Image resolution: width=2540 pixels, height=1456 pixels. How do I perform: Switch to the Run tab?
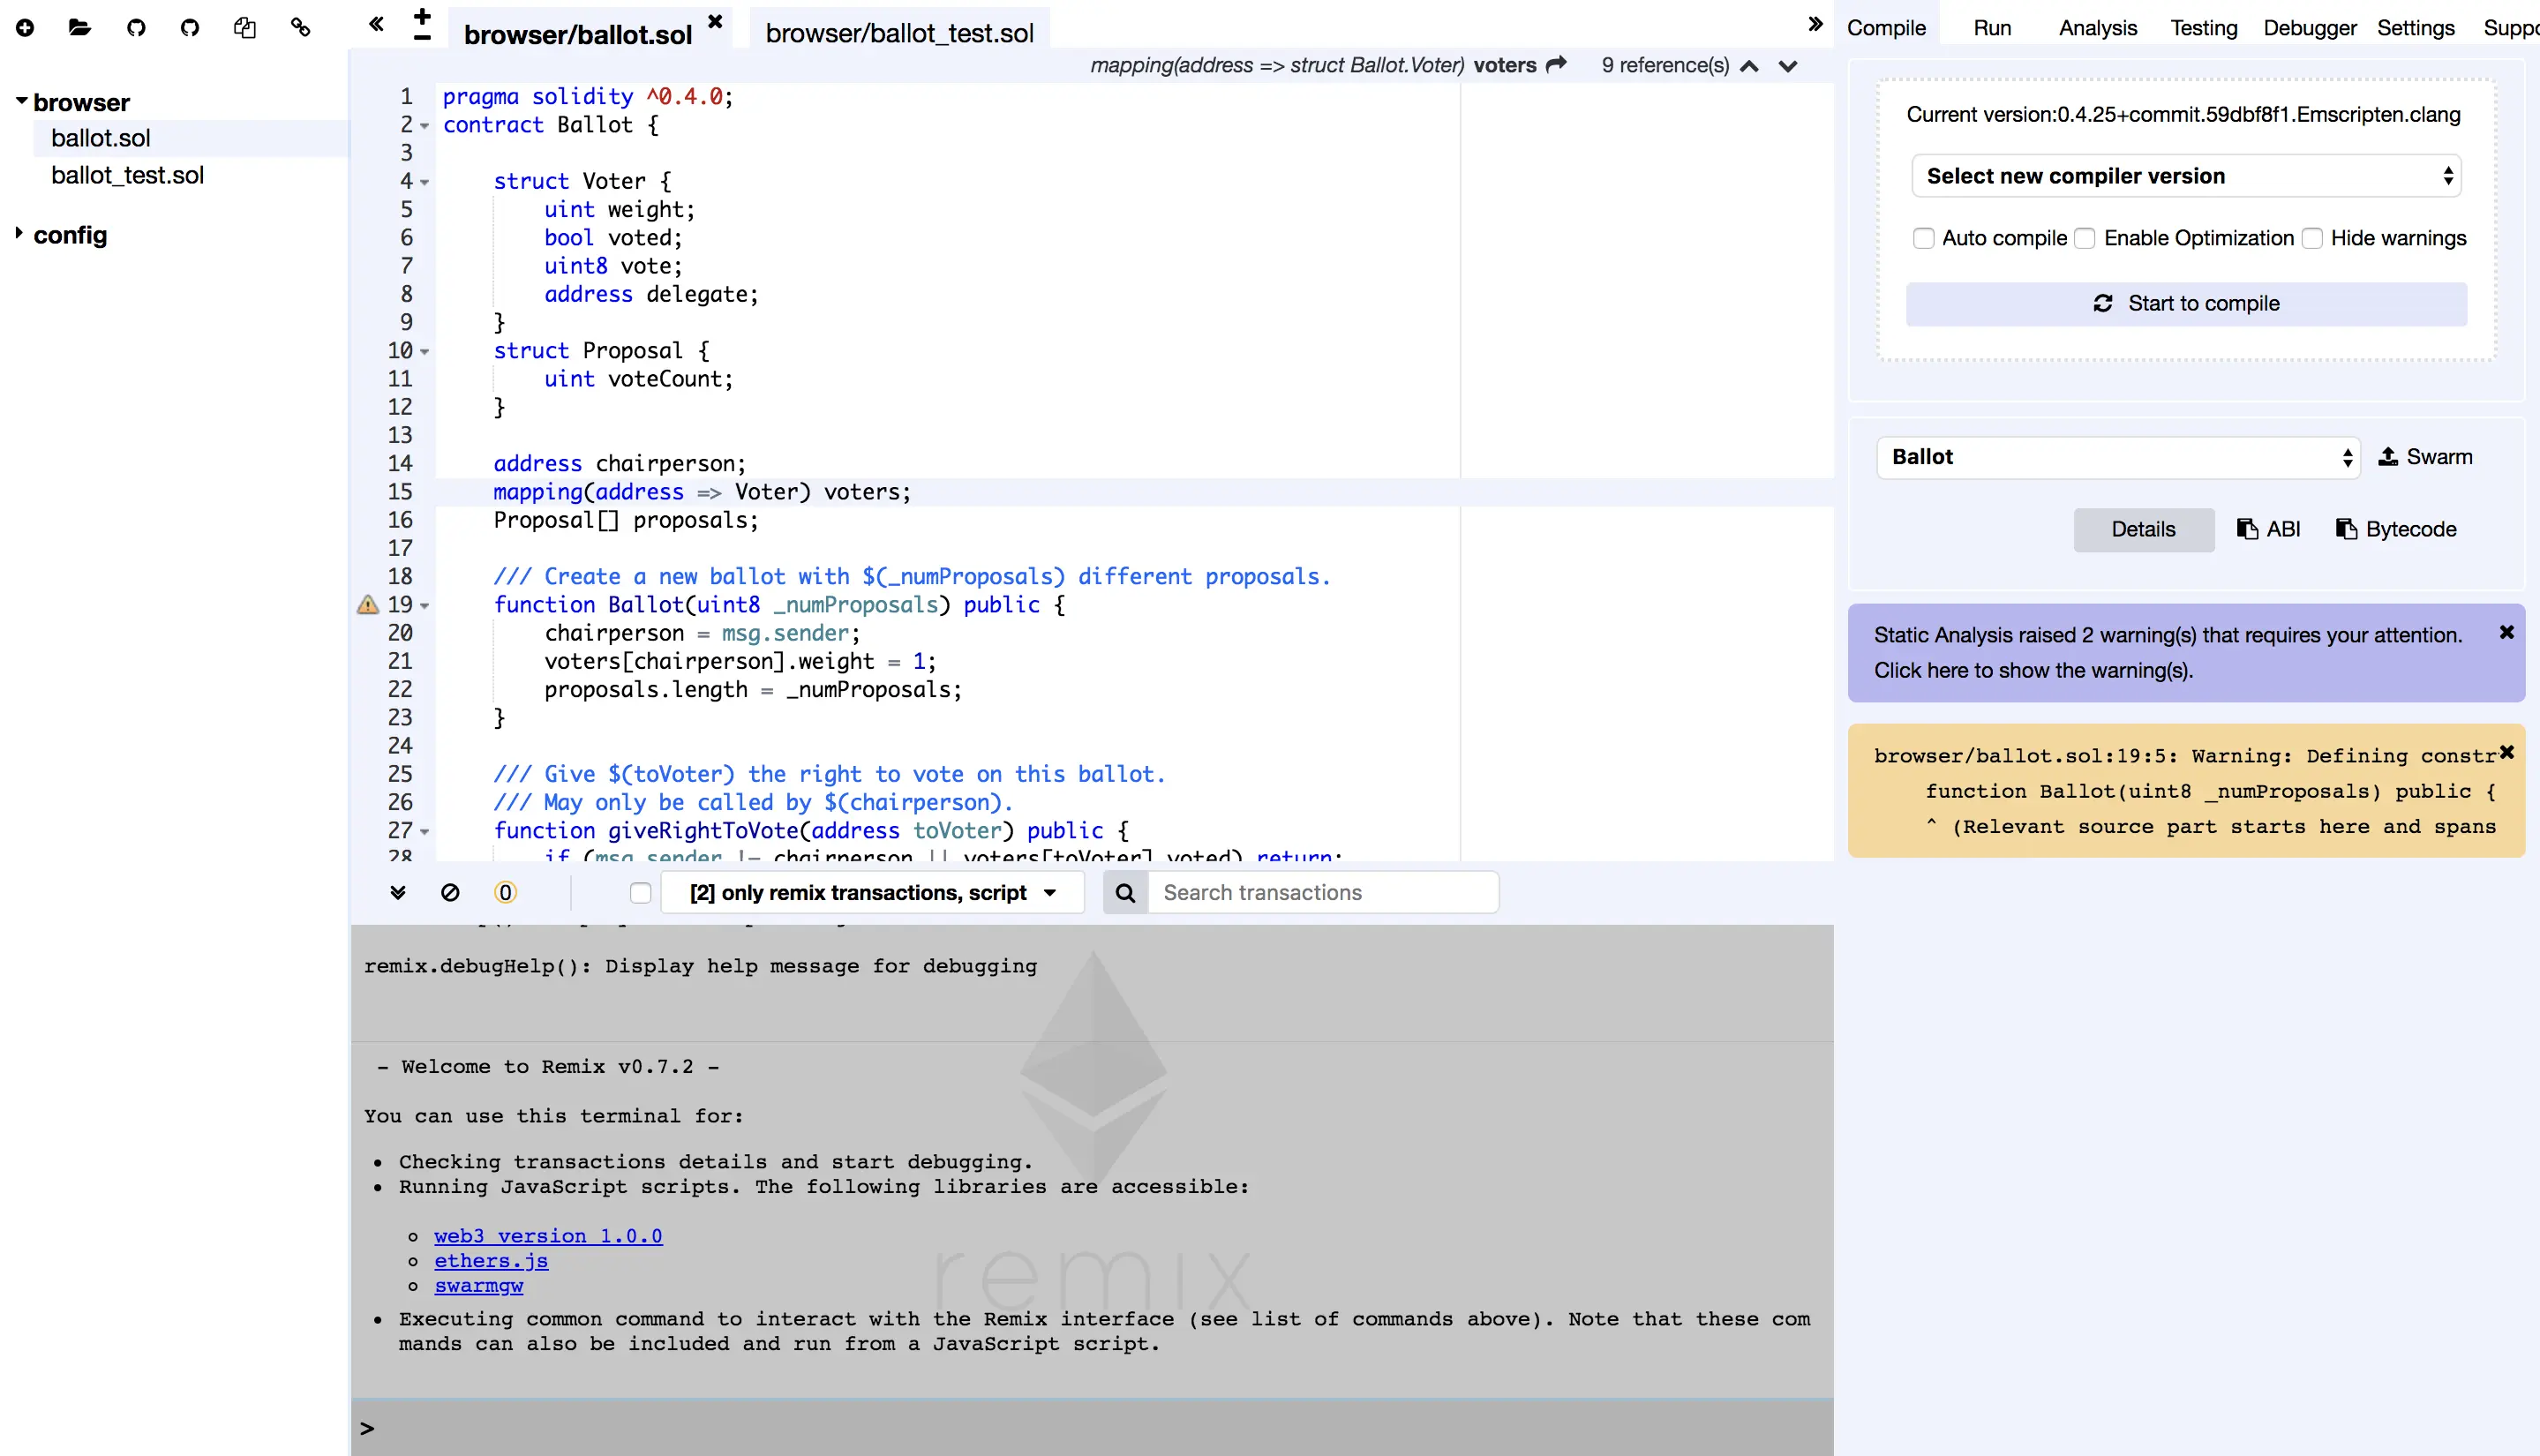click(x=1991, y=28)
